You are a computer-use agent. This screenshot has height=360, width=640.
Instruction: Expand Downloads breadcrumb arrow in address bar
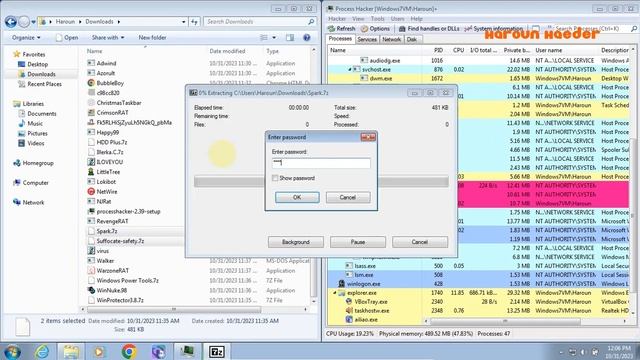click(119, 22)
